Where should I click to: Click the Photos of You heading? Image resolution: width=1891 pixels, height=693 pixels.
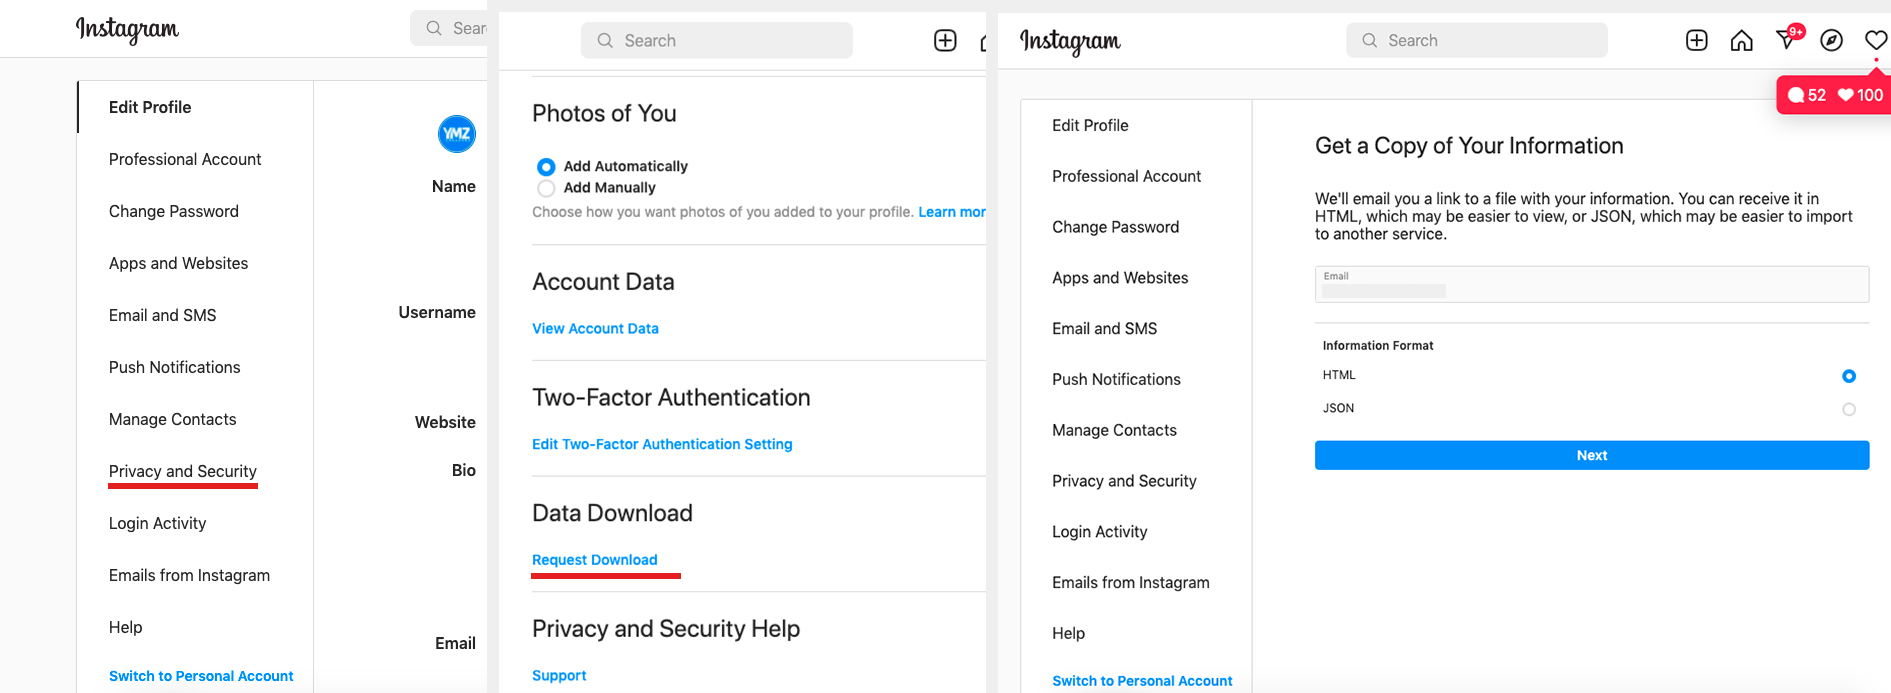pyautogui.click(x=604, y=114)
